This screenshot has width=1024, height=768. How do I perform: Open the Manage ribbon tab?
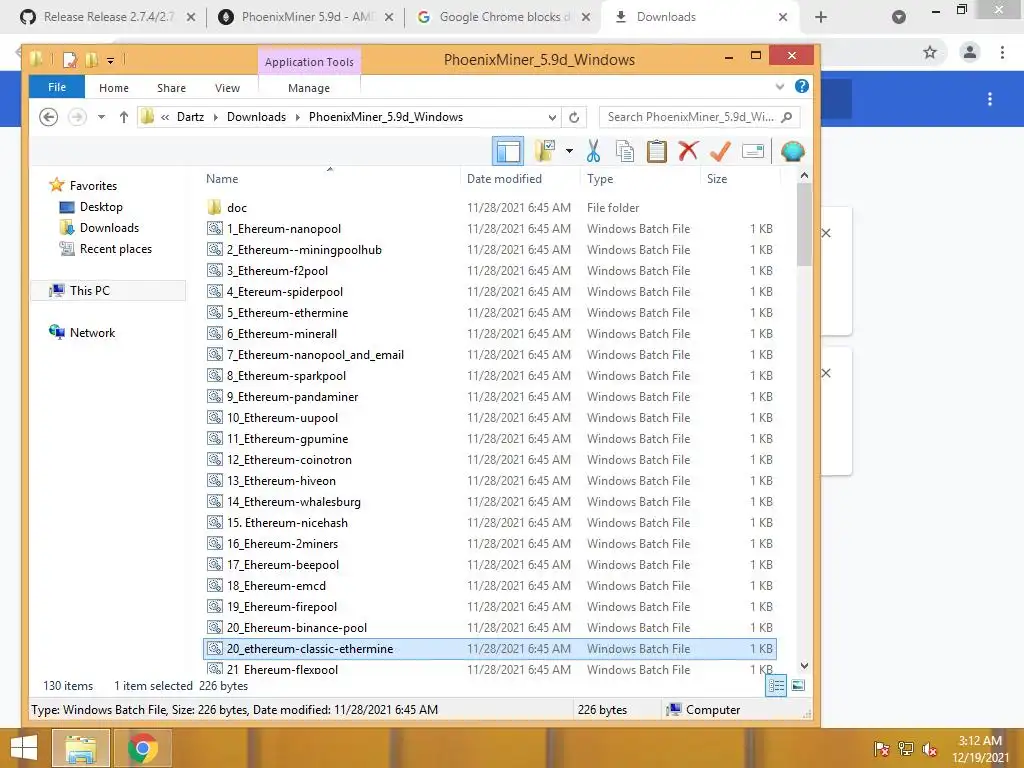[309, 88]
